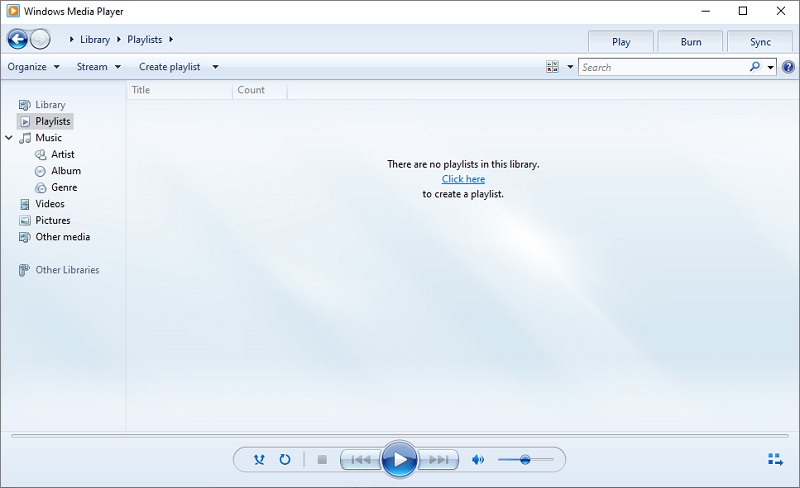Mute the sound with speaker icon

click(478, 460)
